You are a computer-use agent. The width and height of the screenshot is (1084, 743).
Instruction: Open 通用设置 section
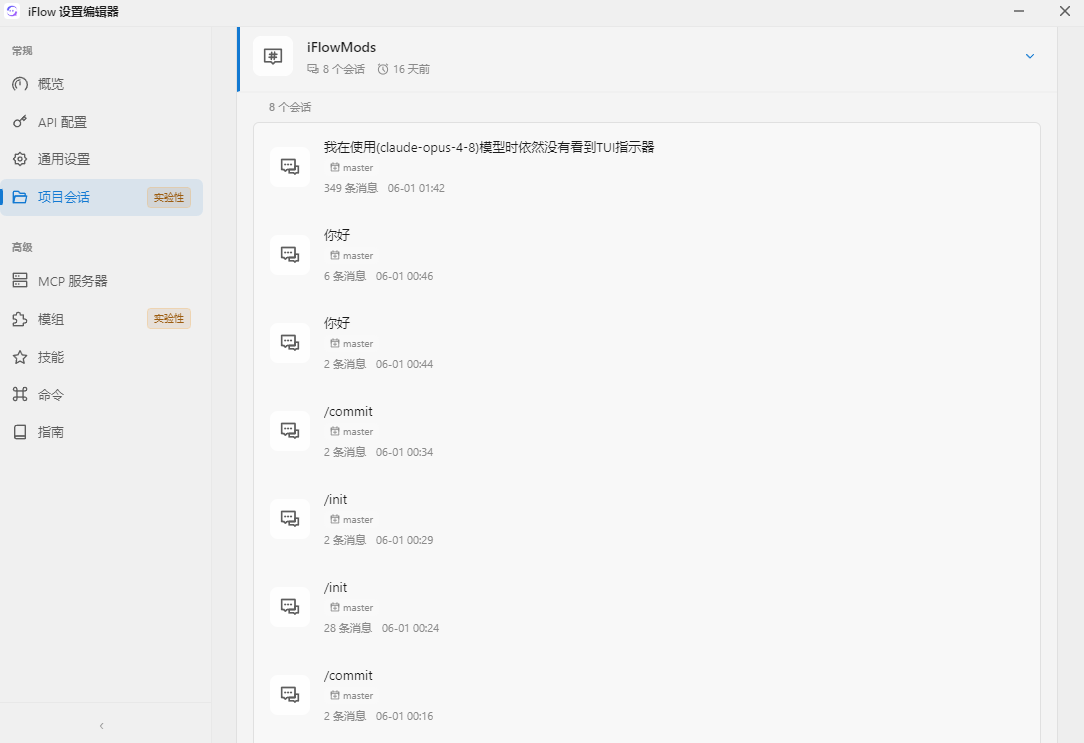tap(102, 159)
